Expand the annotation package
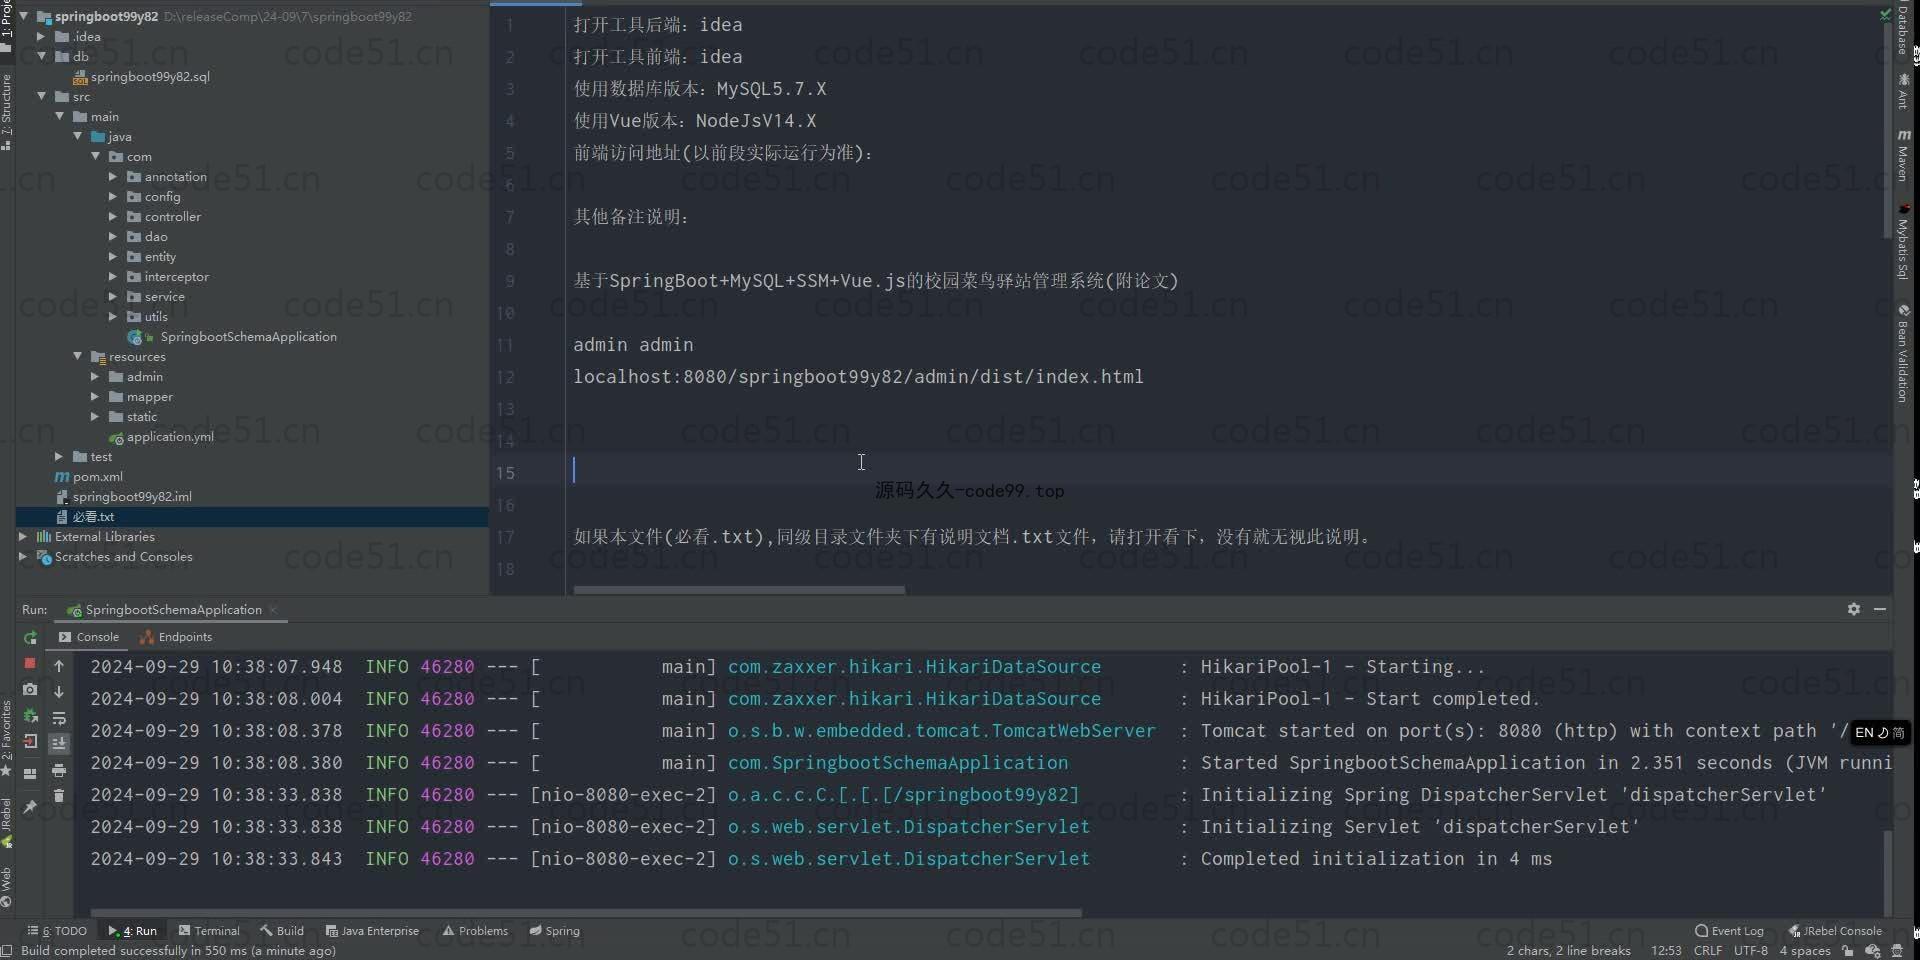1920x960 pixels. (113, 176)
